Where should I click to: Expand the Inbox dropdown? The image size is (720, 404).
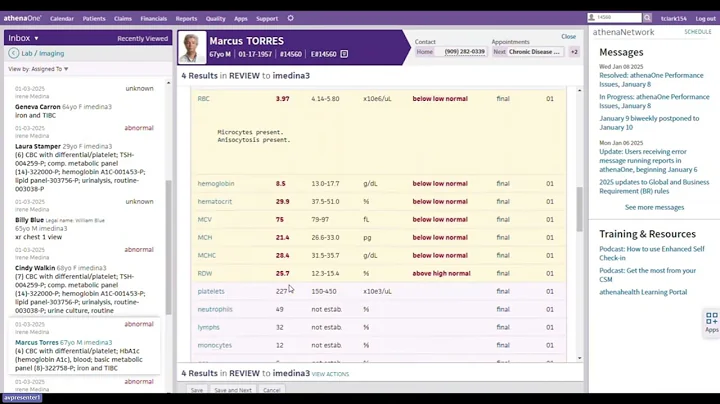[23, 38]
